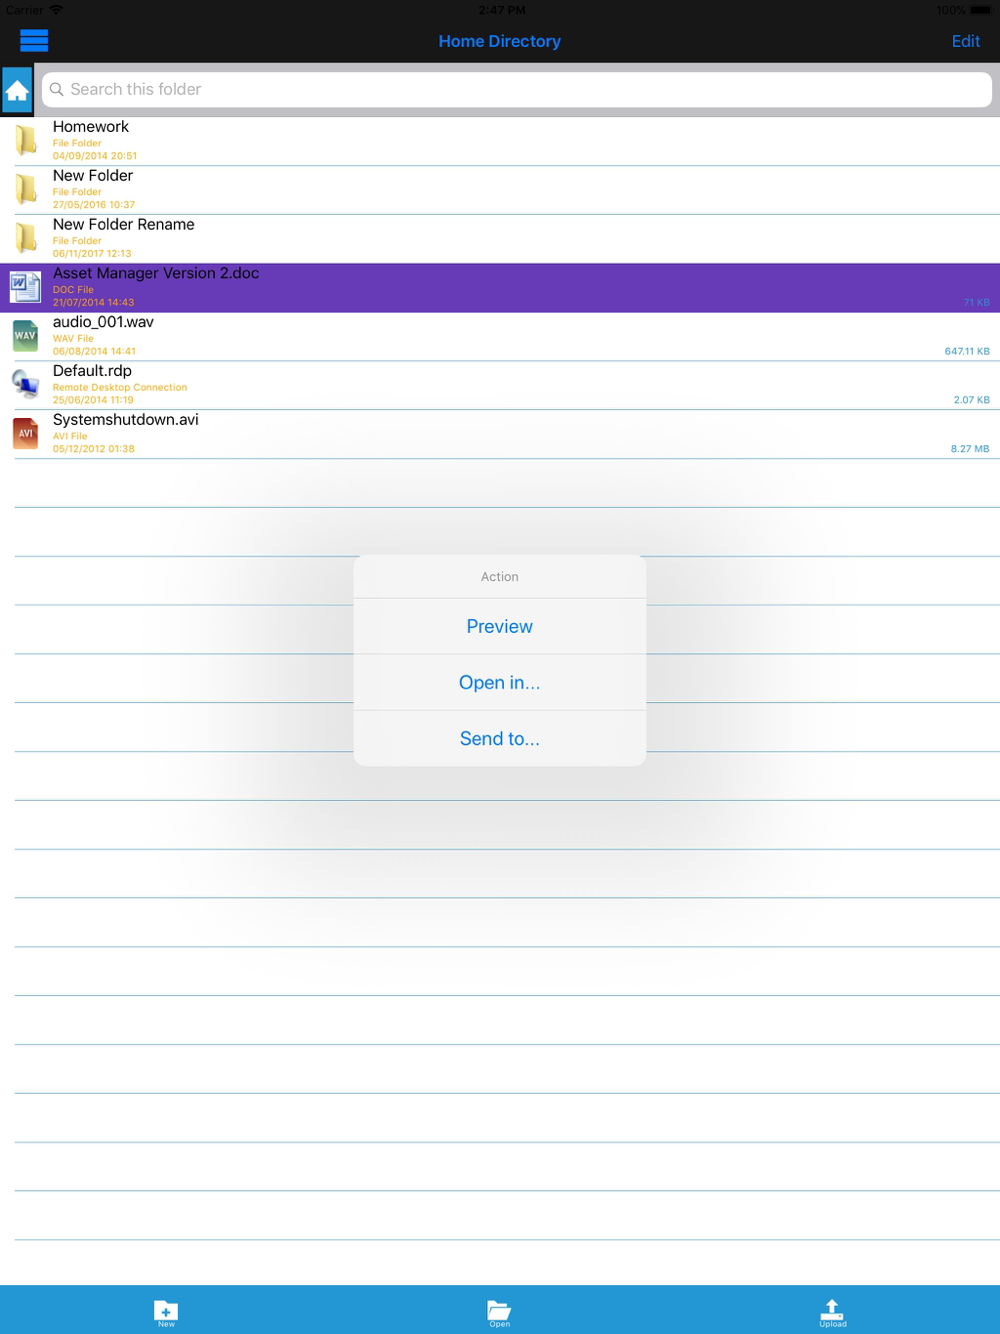The image size is (1000, 1334).
Task: Tap the Home icon beside search
Action: click(x=17, y=90)
